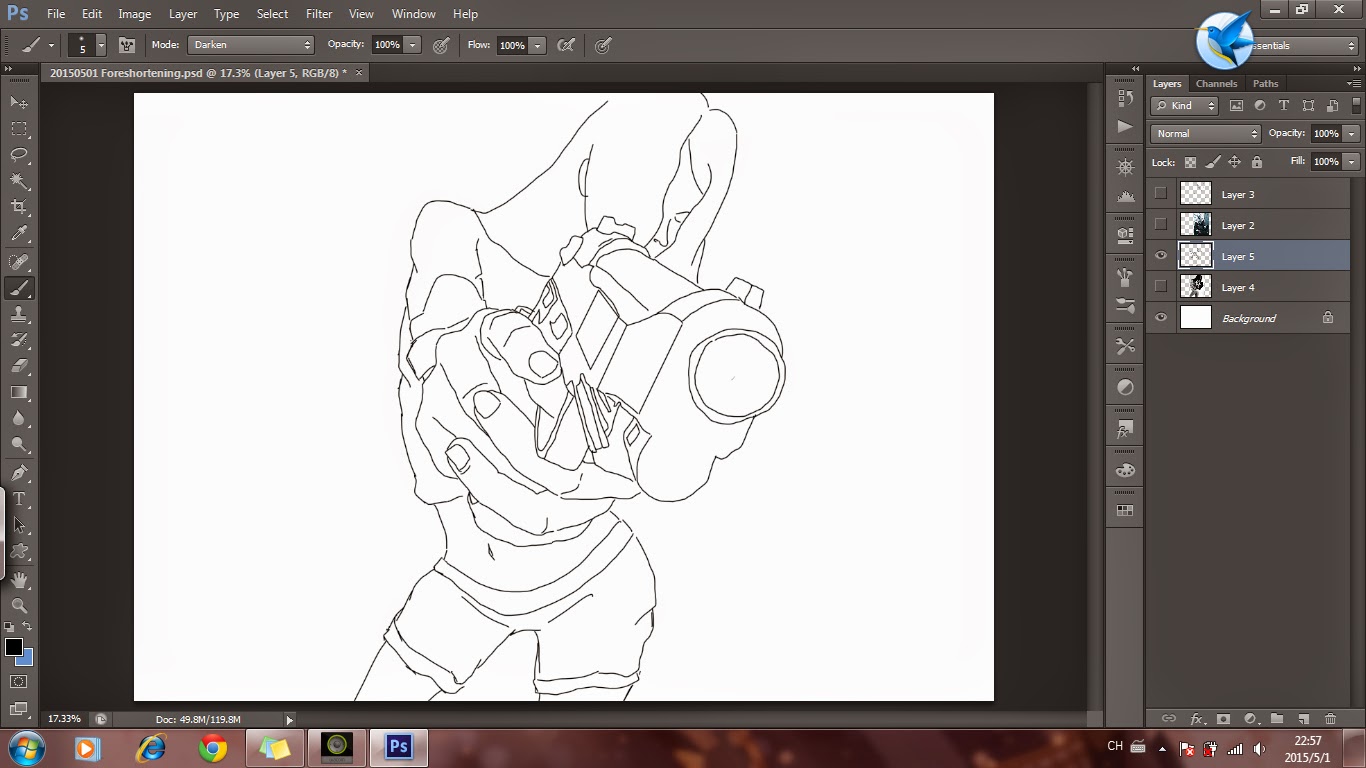Add layer mask icon

click(1223, 718)
